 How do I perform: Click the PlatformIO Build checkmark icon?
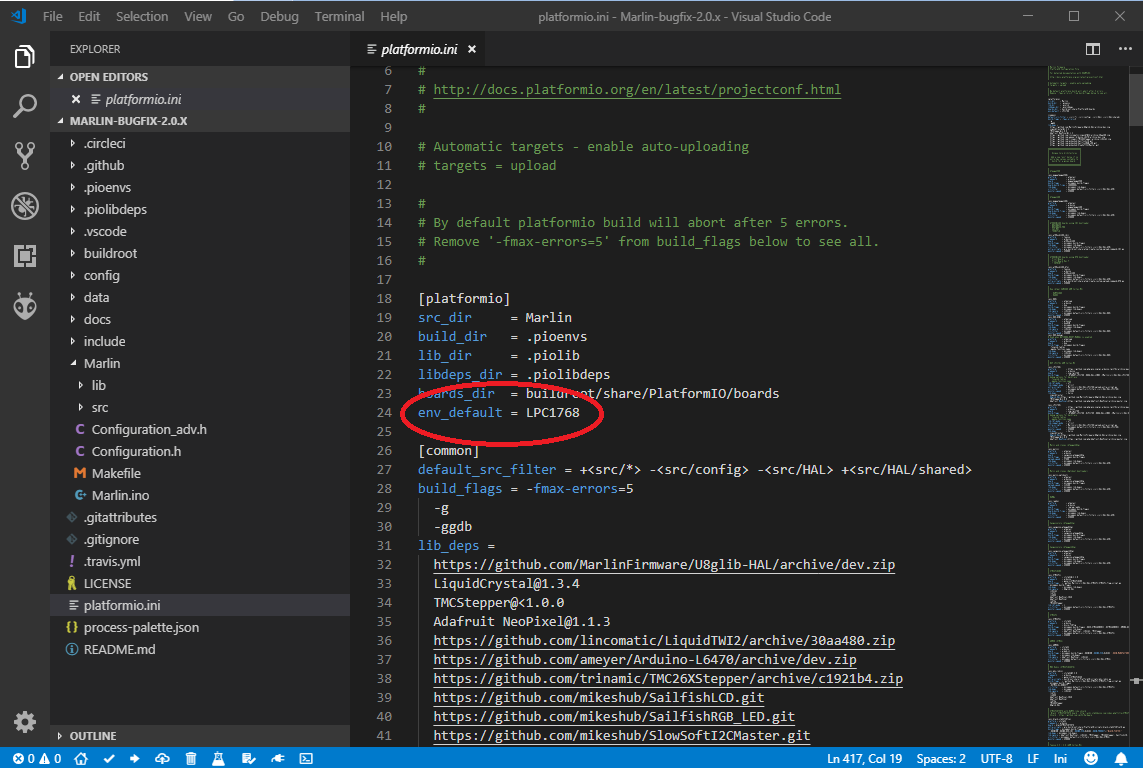click(x=109, y=759)
